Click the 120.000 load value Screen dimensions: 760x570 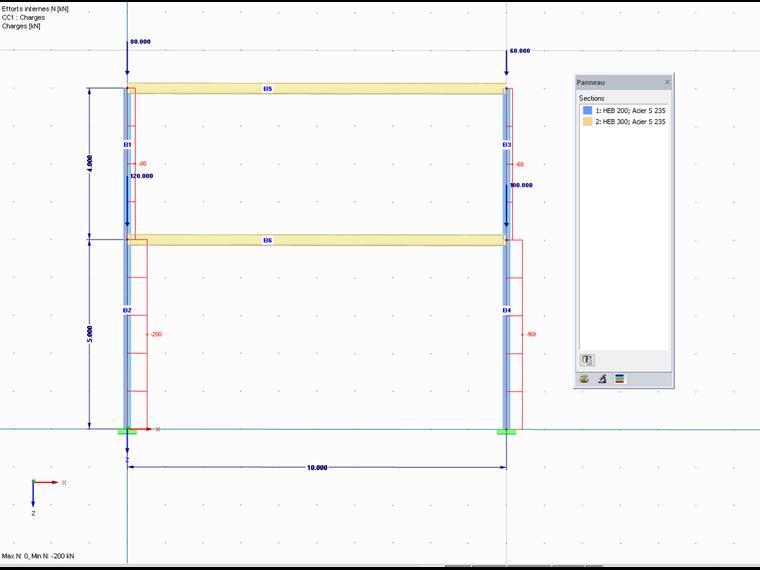pos(142,176)
